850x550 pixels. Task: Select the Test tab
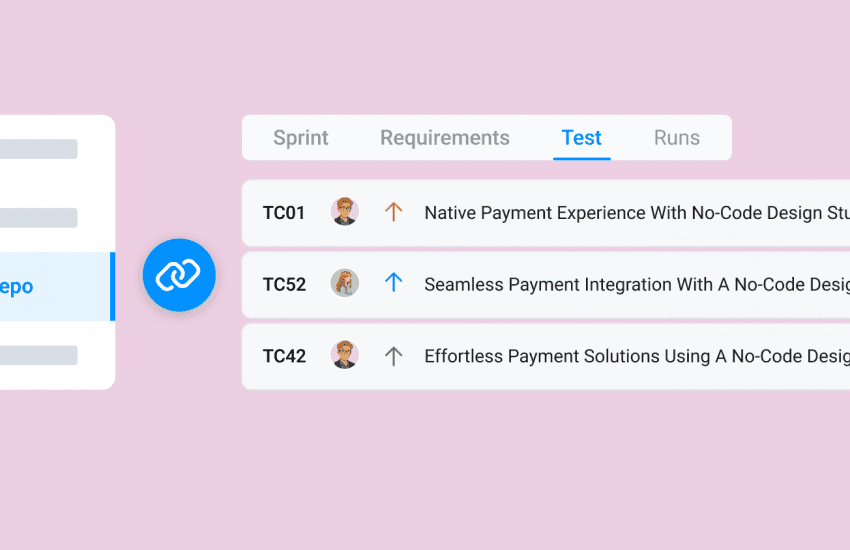(x=581, y=138)
